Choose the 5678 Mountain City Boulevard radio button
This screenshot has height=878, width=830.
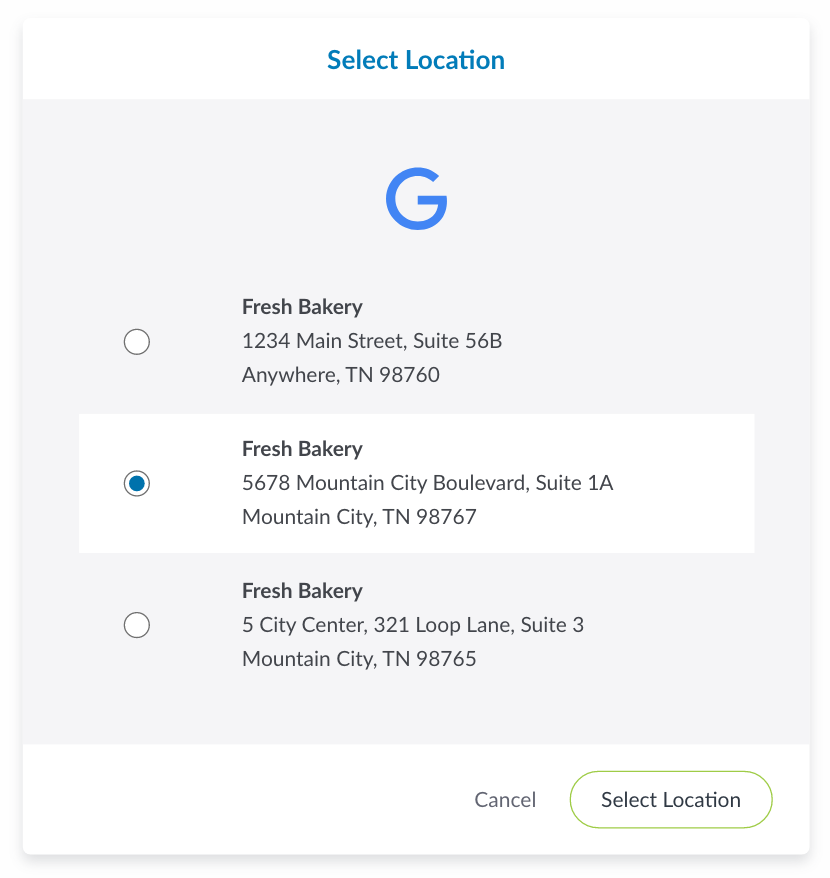pyautogui.click(x=137, y=484)
